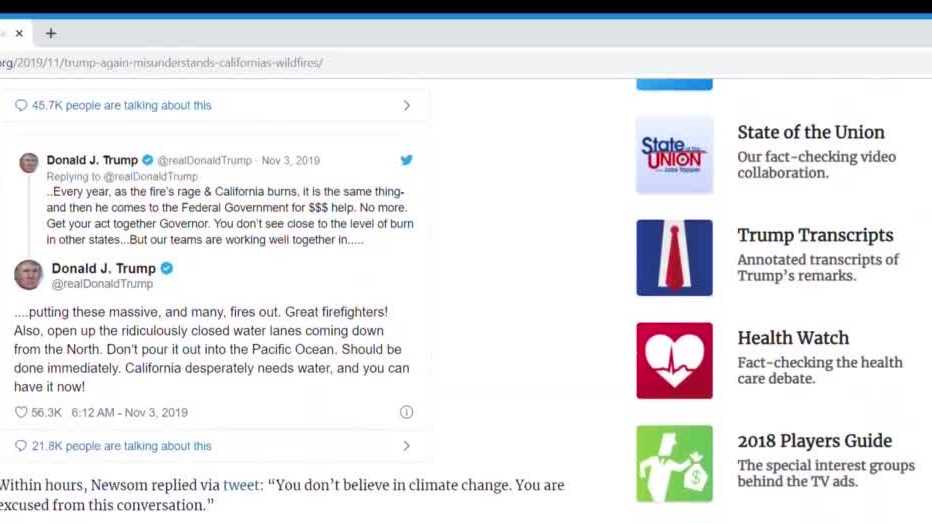Open the 'State of the Union' heading link
This screenshot has height=523, width=932.
(811, 132)
